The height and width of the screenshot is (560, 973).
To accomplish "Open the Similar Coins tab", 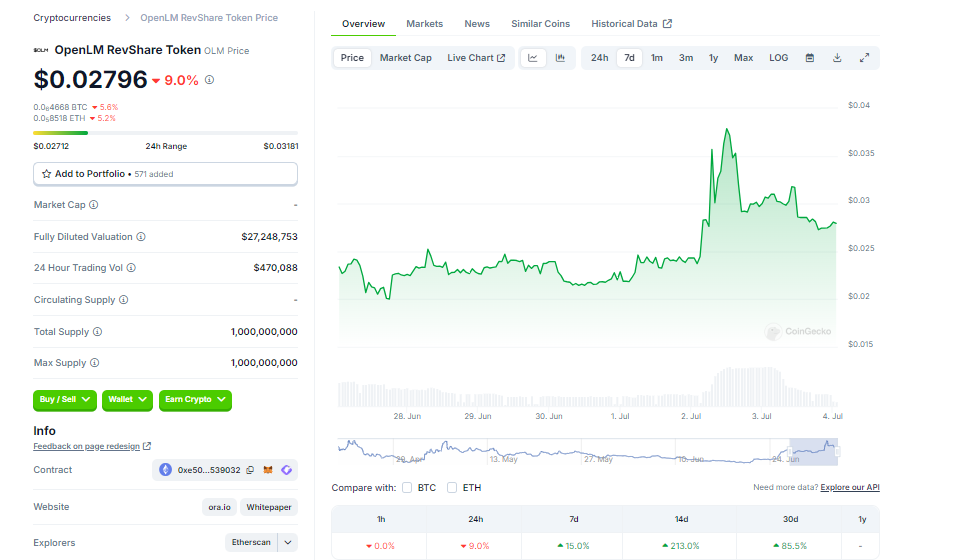I will pyautogui.click(x=540, y=24).
